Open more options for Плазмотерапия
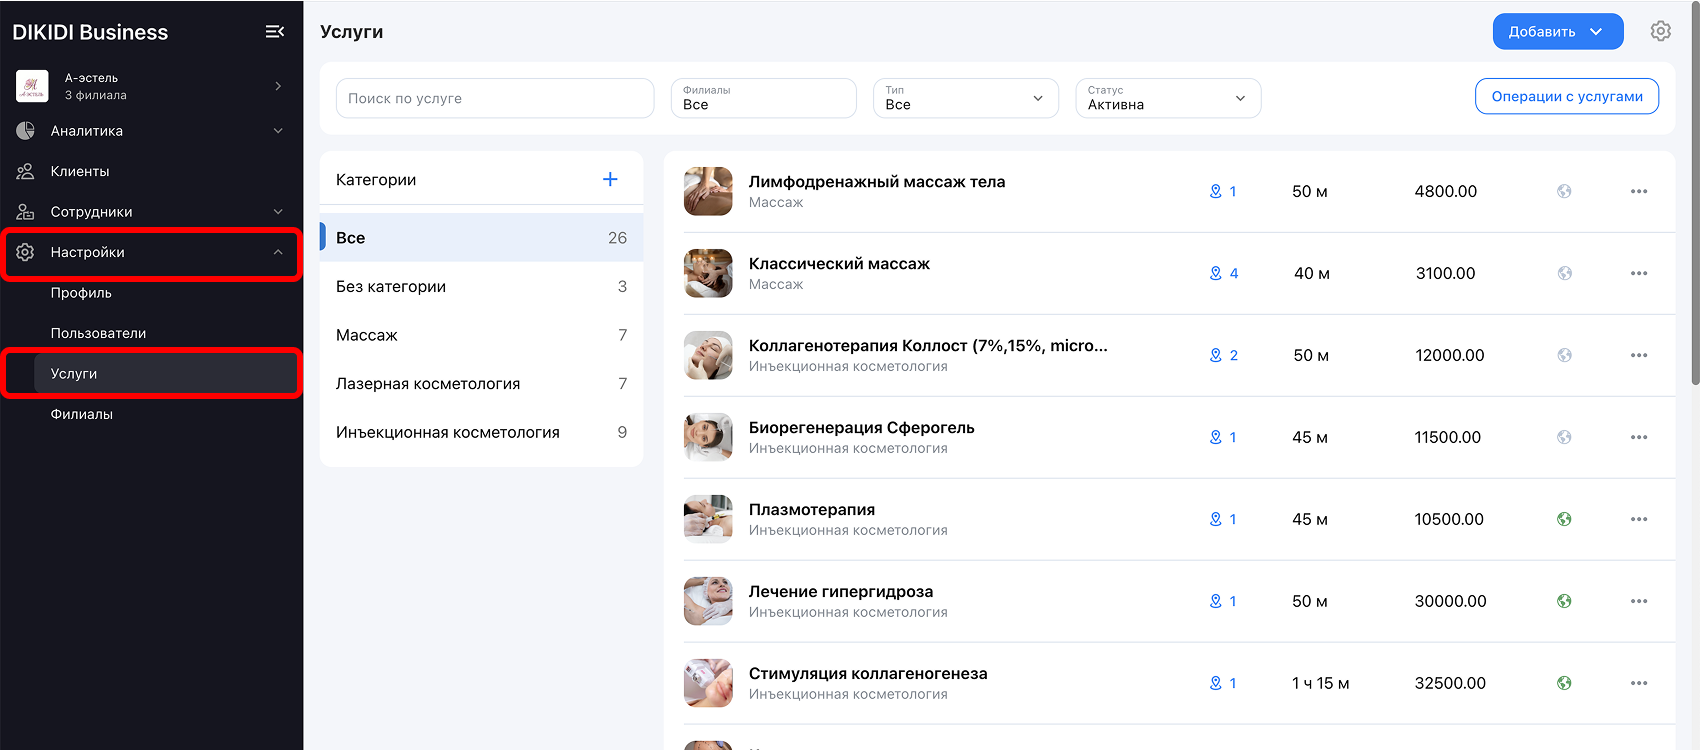 coord(1639,519)
